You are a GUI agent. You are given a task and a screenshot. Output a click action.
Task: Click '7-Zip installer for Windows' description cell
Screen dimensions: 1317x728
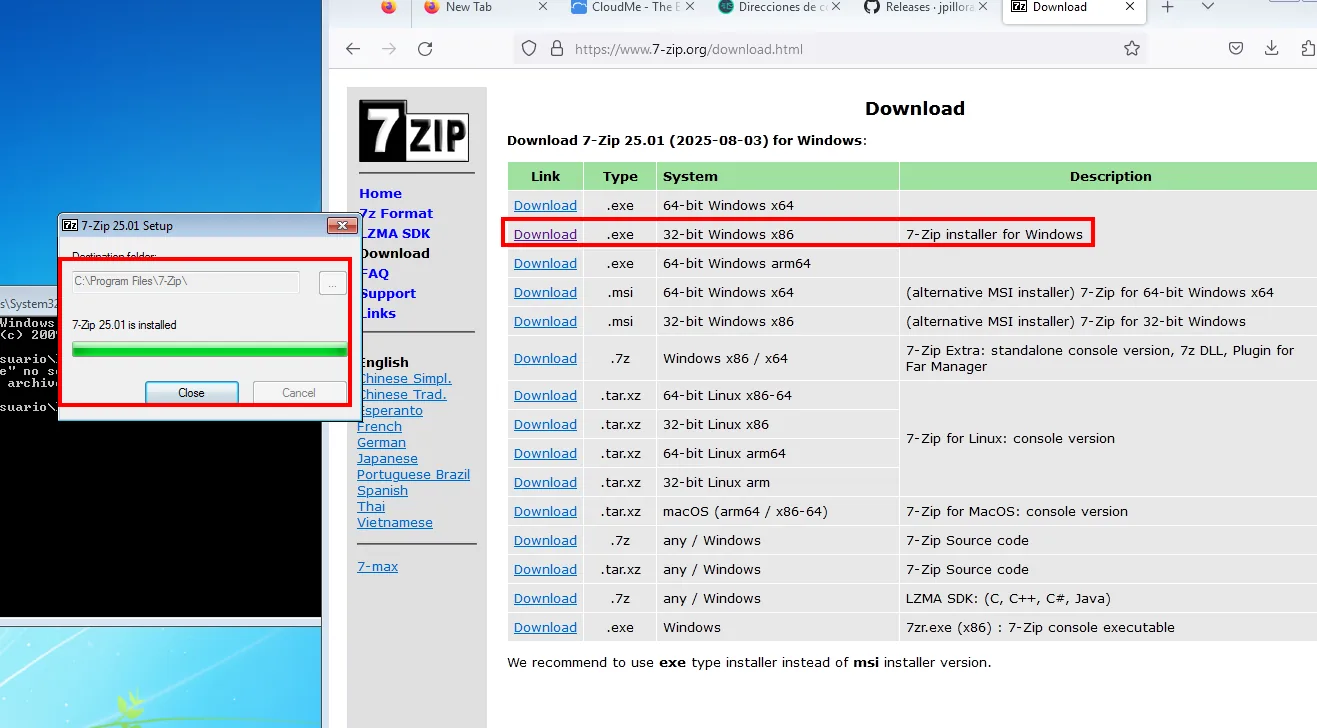pyautogui.click(x=994, y=234)
